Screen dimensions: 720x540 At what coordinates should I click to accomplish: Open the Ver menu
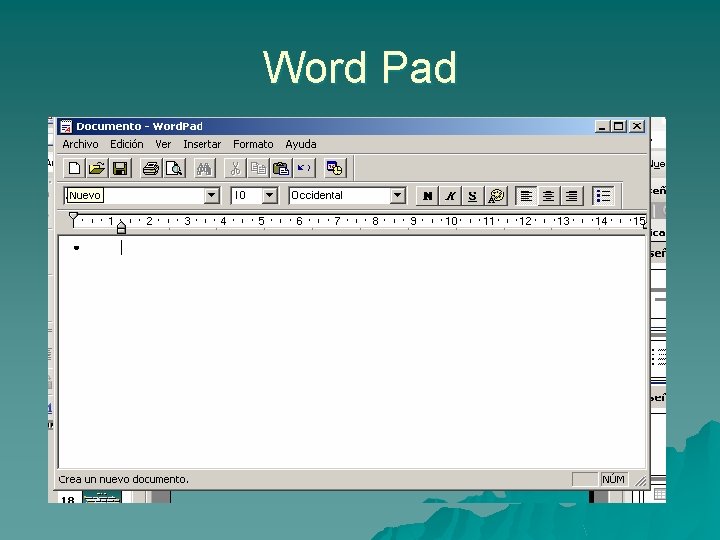click(163, 144)
